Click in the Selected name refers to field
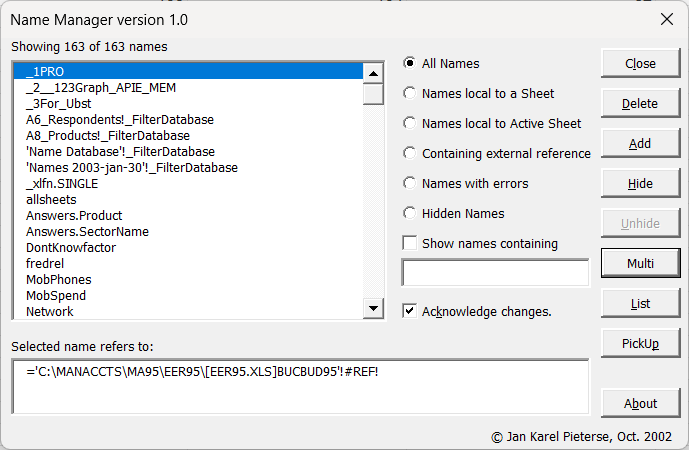 coord(301,387)
